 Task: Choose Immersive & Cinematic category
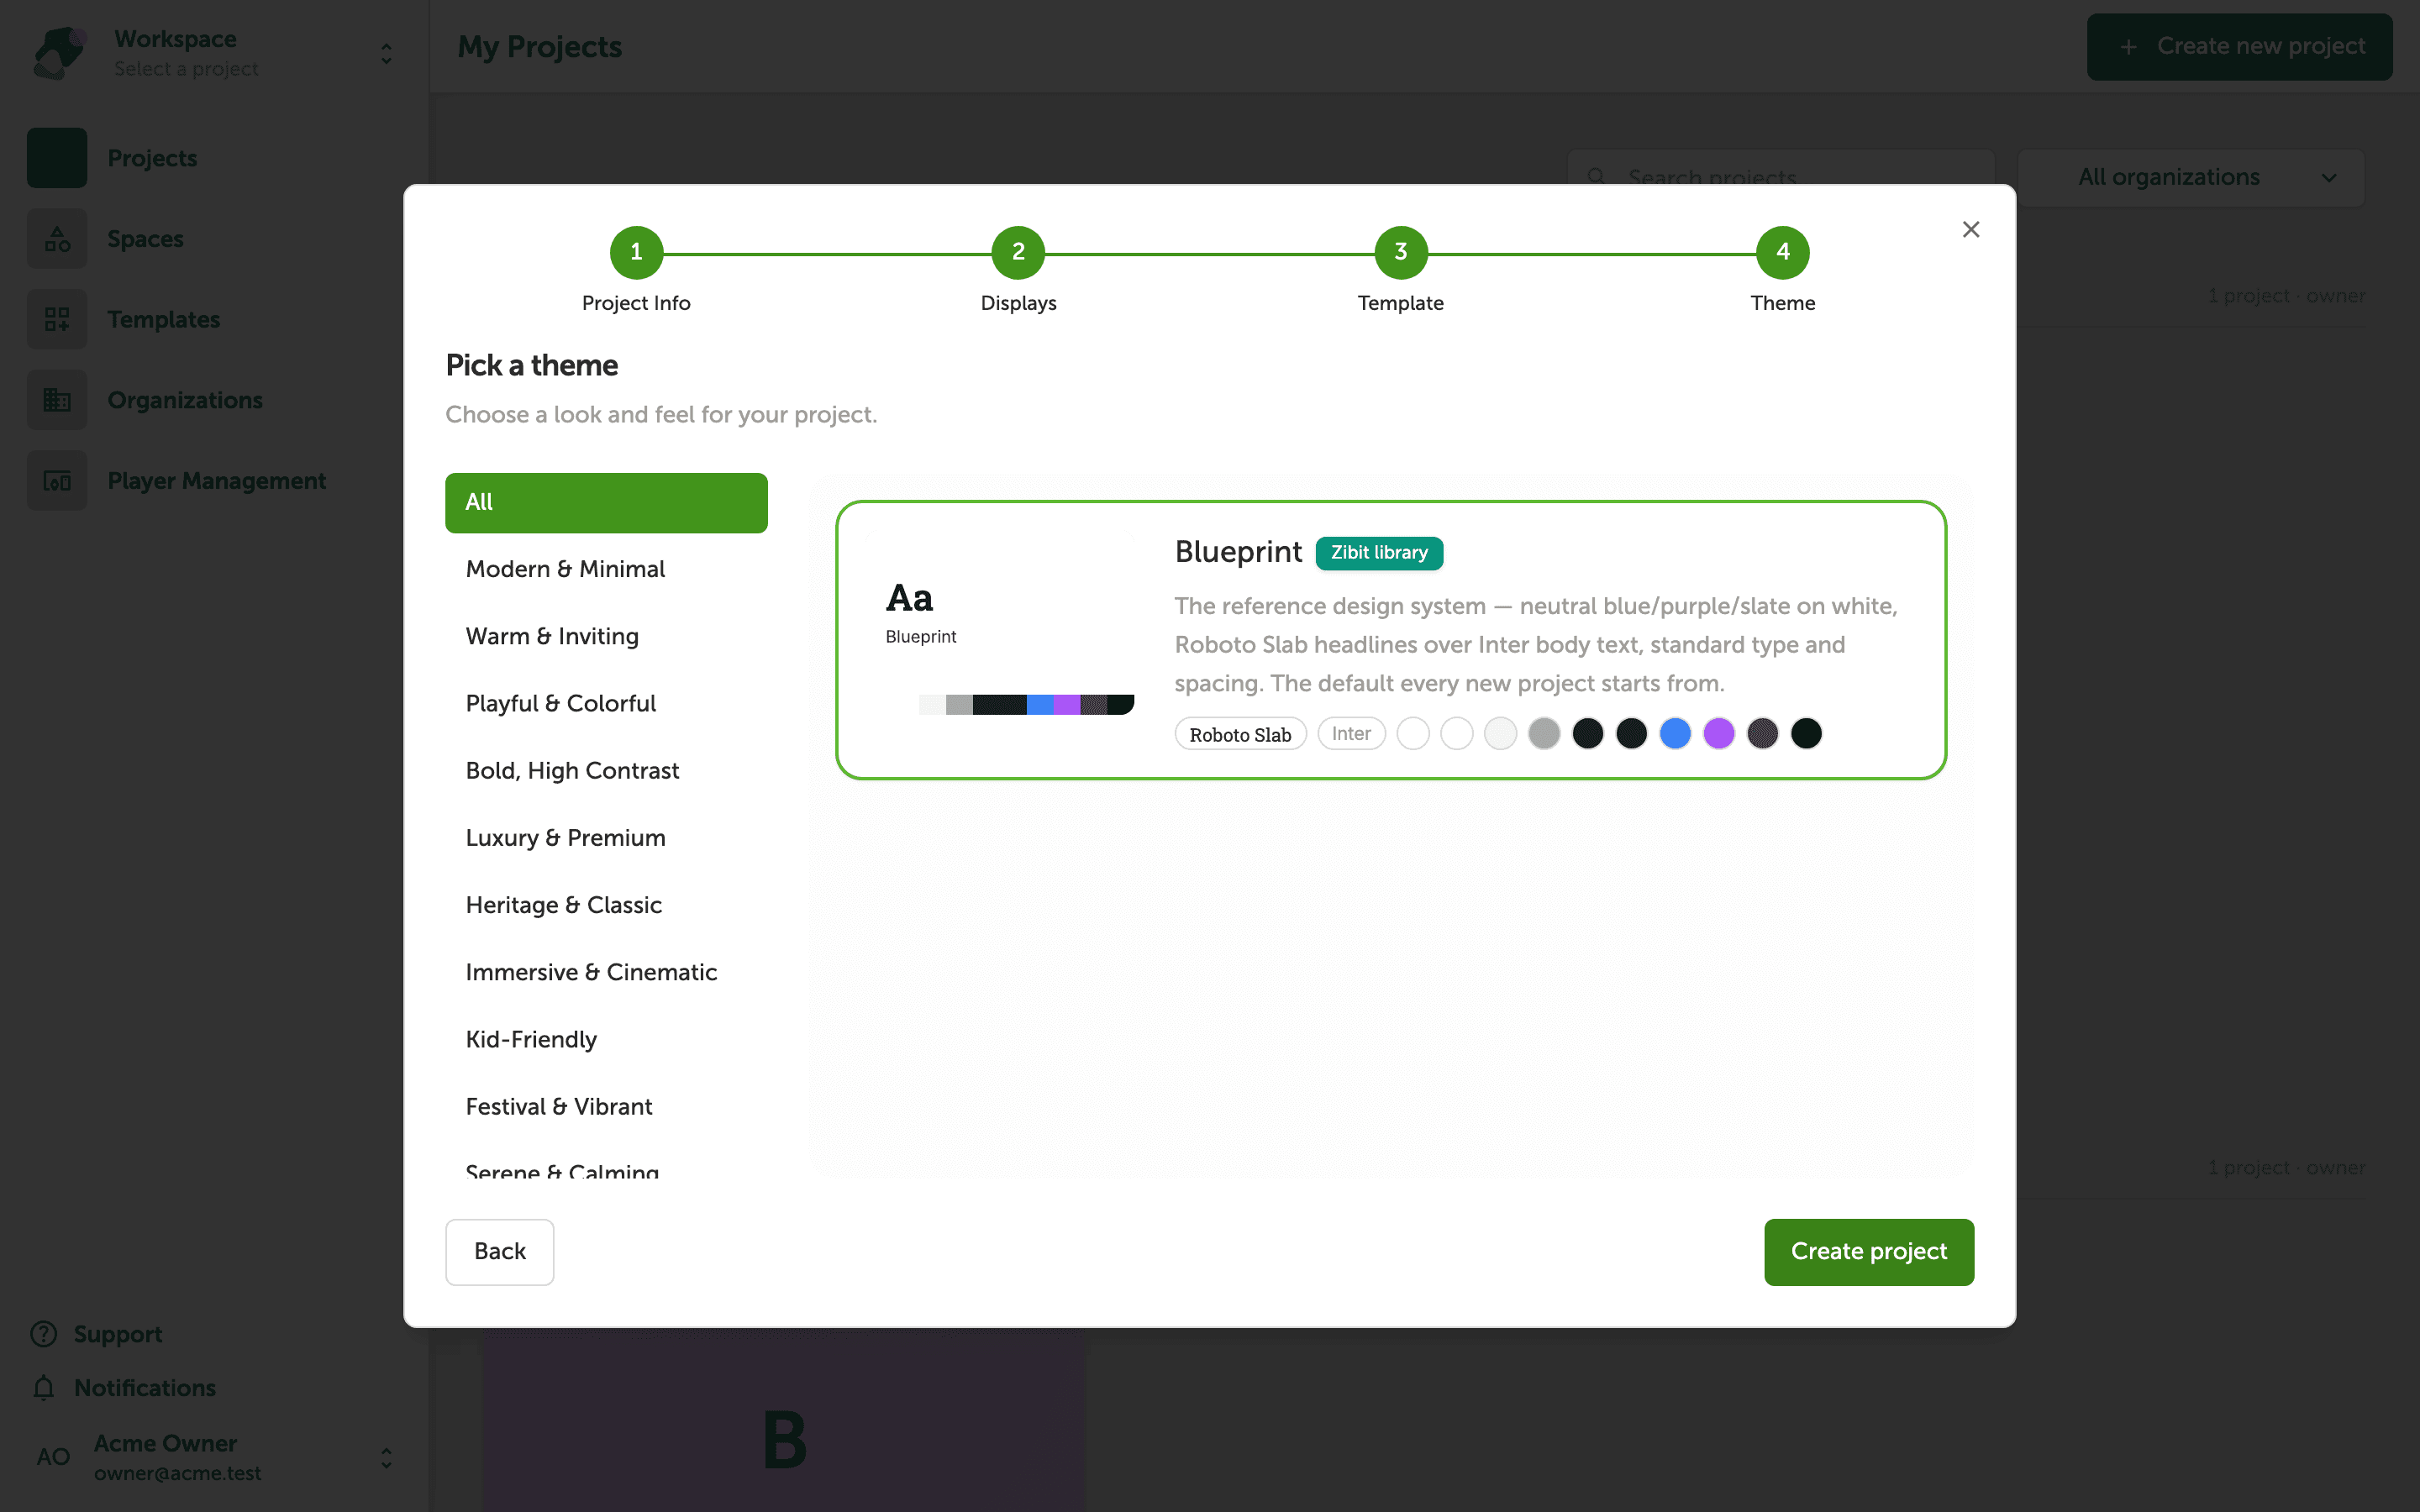(x=606, y=972)
